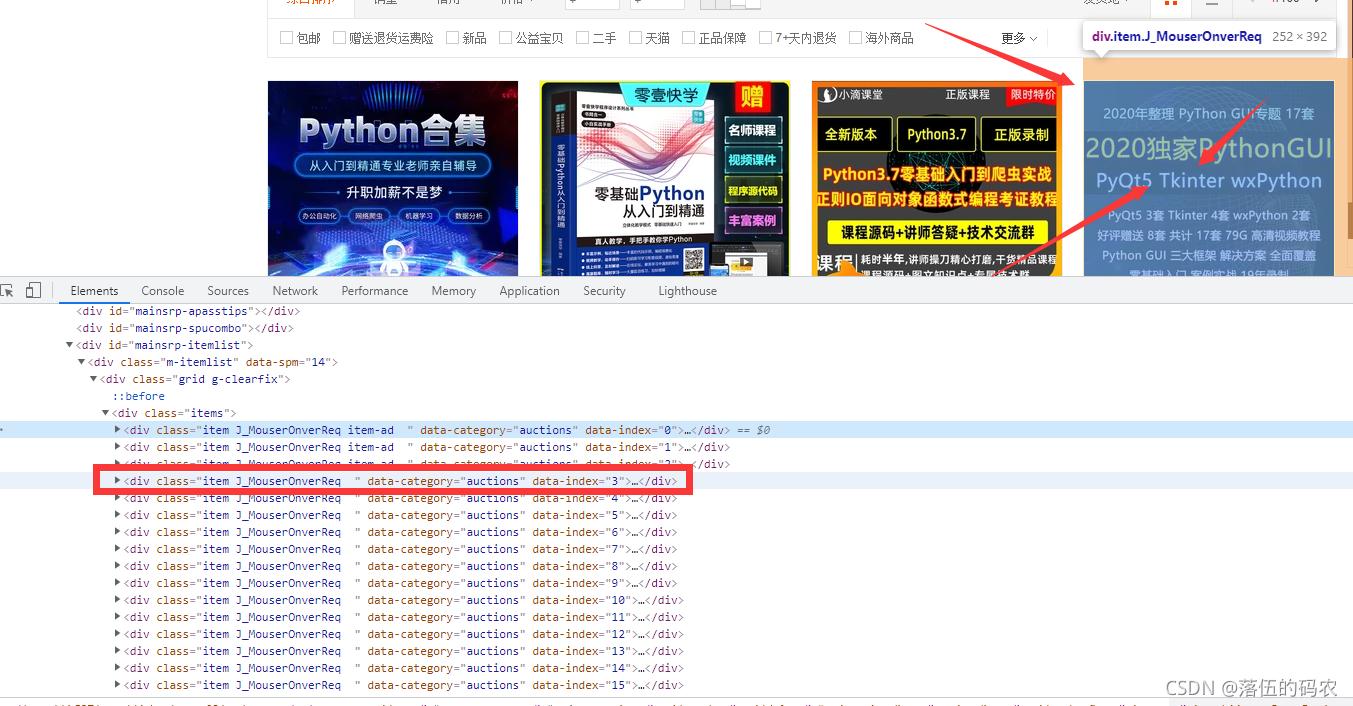1353x706 pixels.
Task: Open the 综合排序 sorting dropdown
Action: point(310,3)
